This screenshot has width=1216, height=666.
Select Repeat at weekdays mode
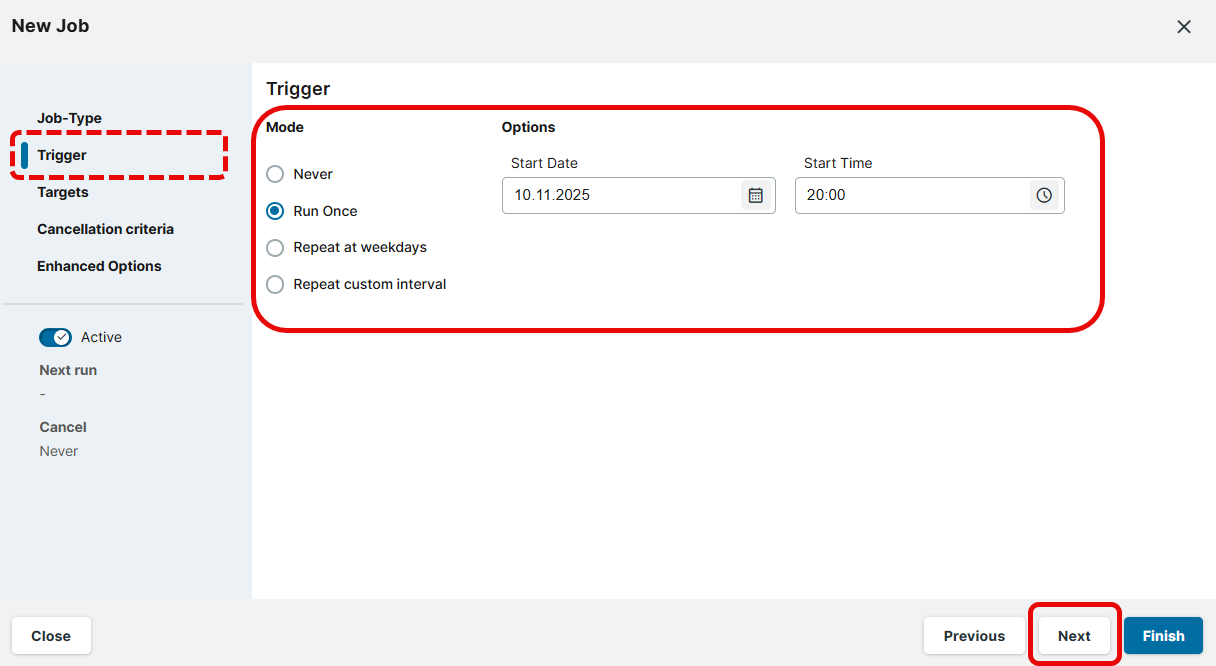tap(275, 248)
